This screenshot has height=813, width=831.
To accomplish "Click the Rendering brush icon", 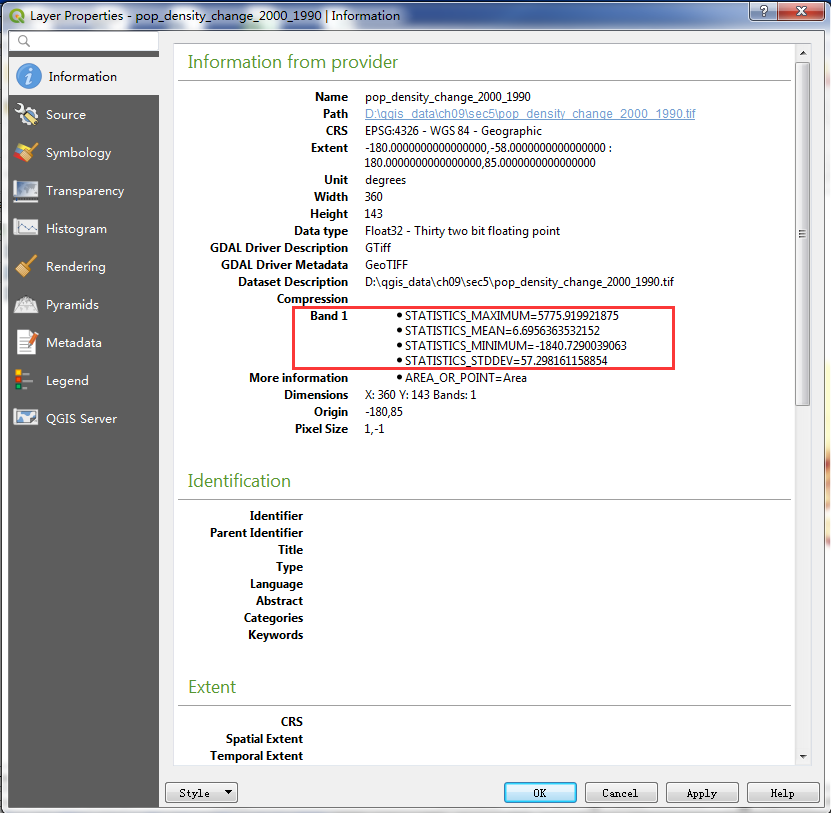I will [26, 267].
